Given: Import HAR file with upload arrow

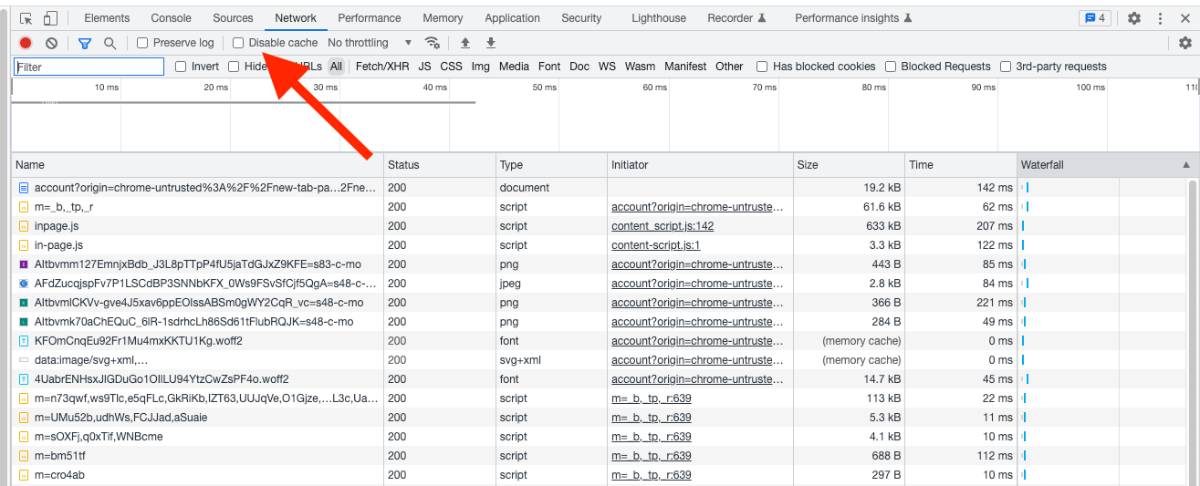Looking at the screenshot, I should [465, 43].
